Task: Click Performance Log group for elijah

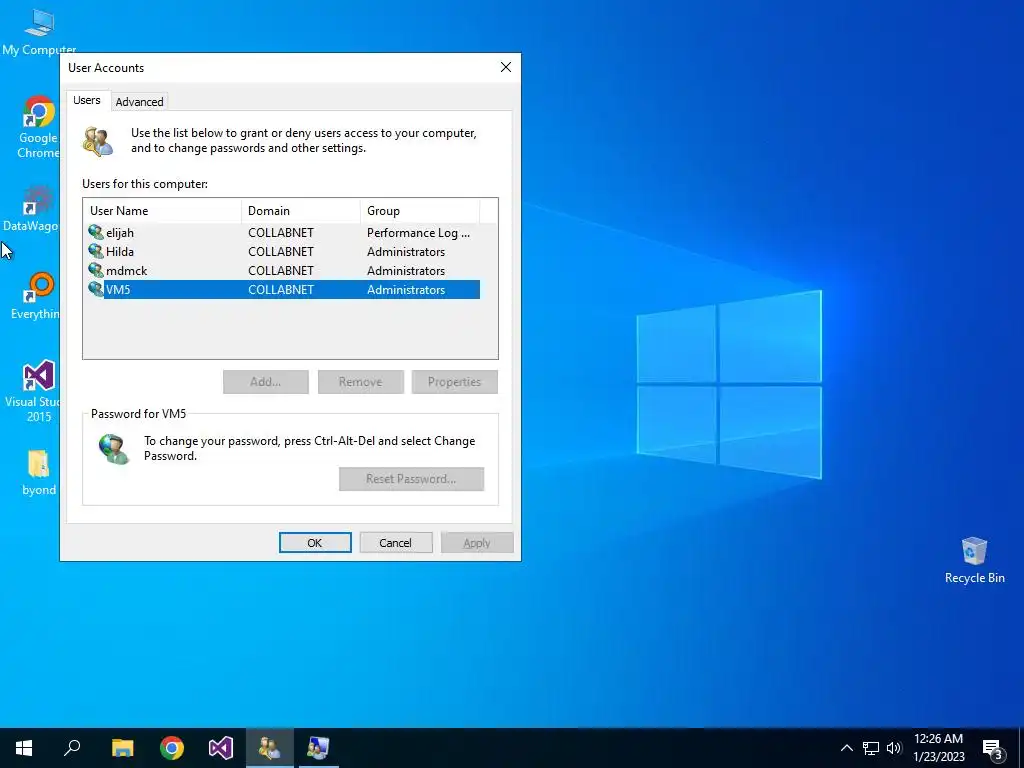Action: click(x=419, y=232)
